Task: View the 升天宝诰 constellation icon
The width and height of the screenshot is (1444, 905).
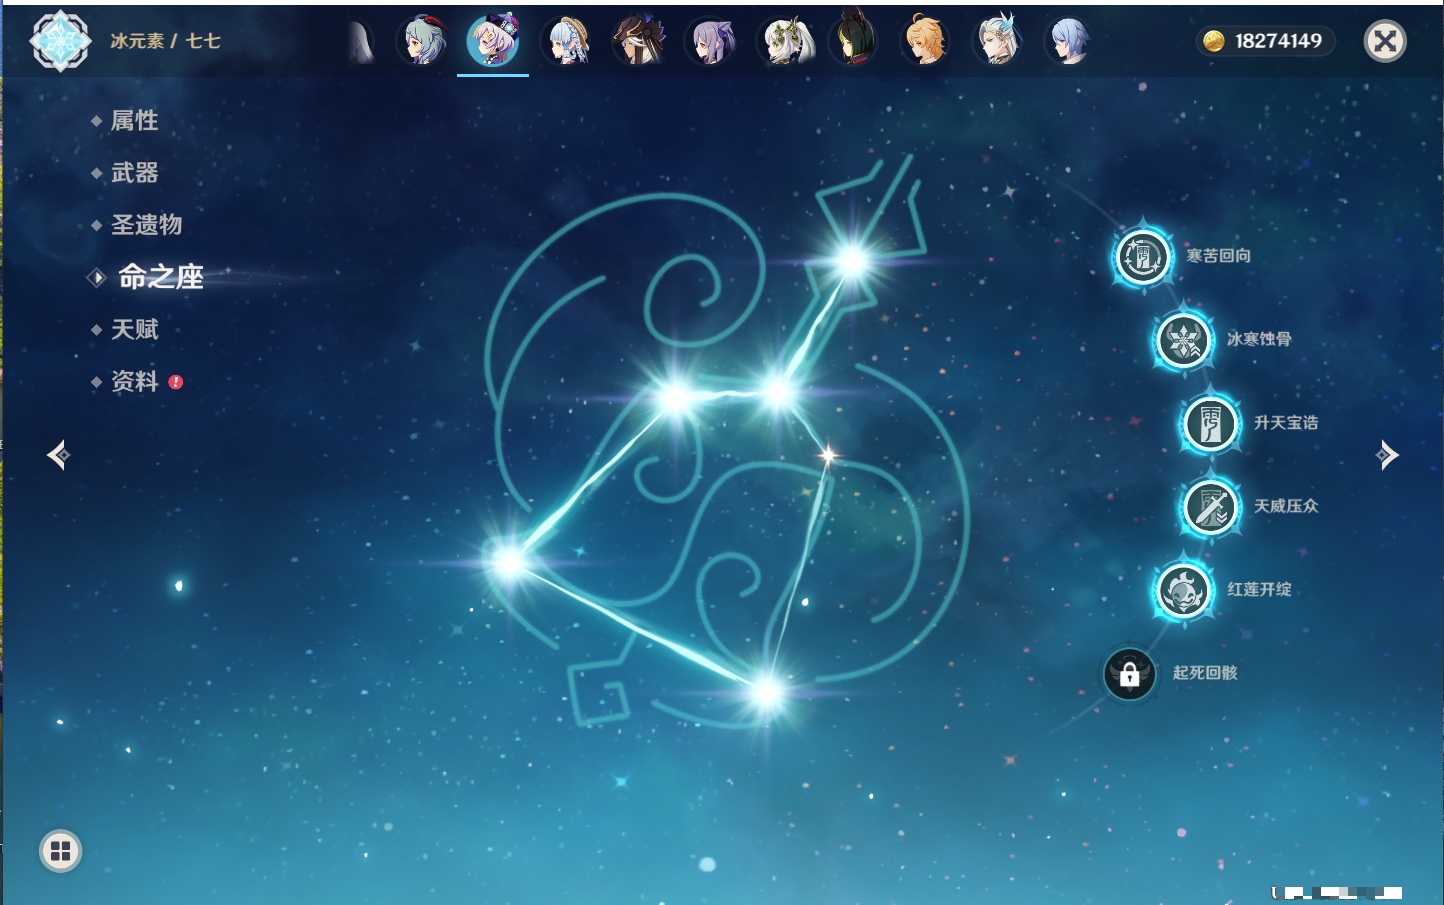Action: tap(1210, 423)
